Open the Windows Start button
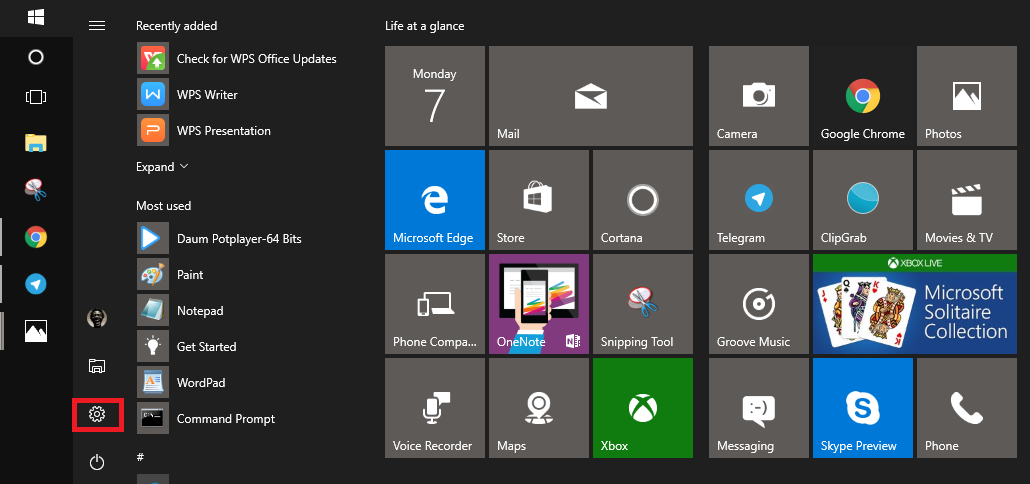This screenshot has height=484, width=1030. pos(35,16)
